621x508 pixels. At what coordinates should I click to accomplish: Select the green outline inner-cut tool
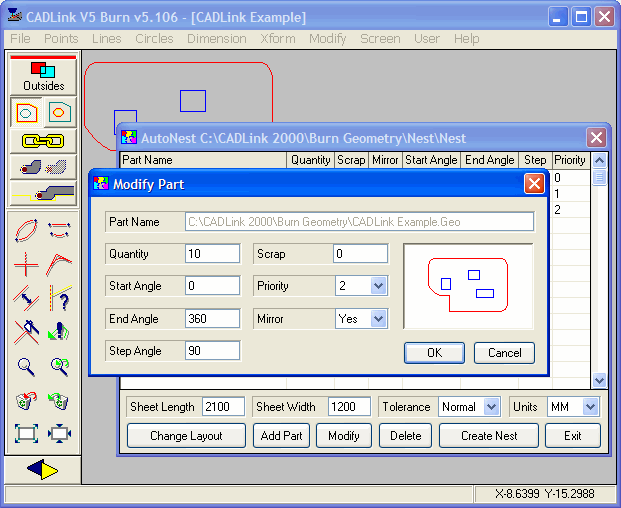(x=59, y=112)
